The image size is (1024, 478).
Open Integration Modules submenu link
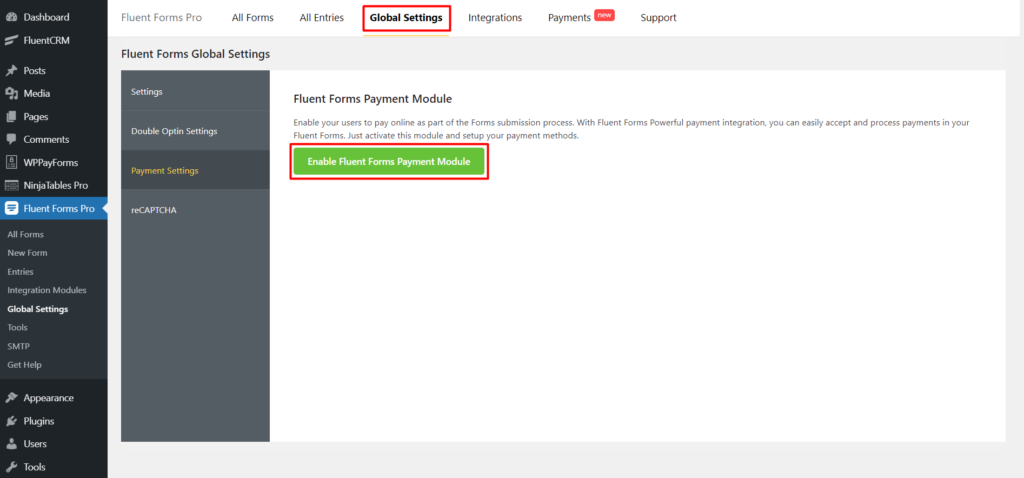point(47,290)
